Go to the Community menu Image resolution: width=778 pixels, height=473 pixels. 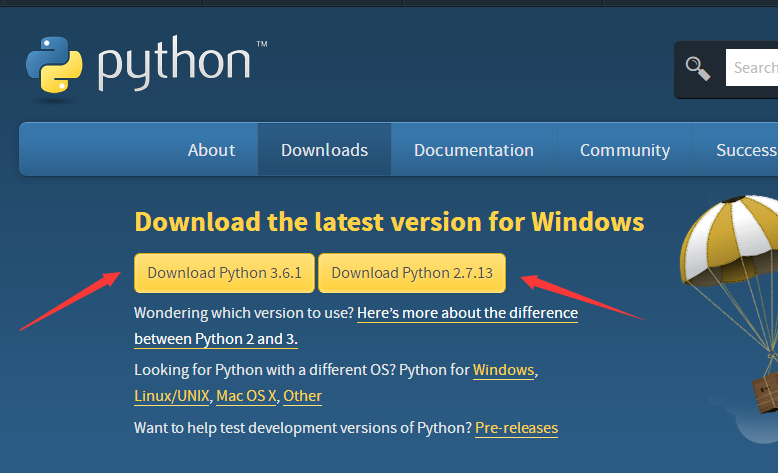(x=624, y=150)
